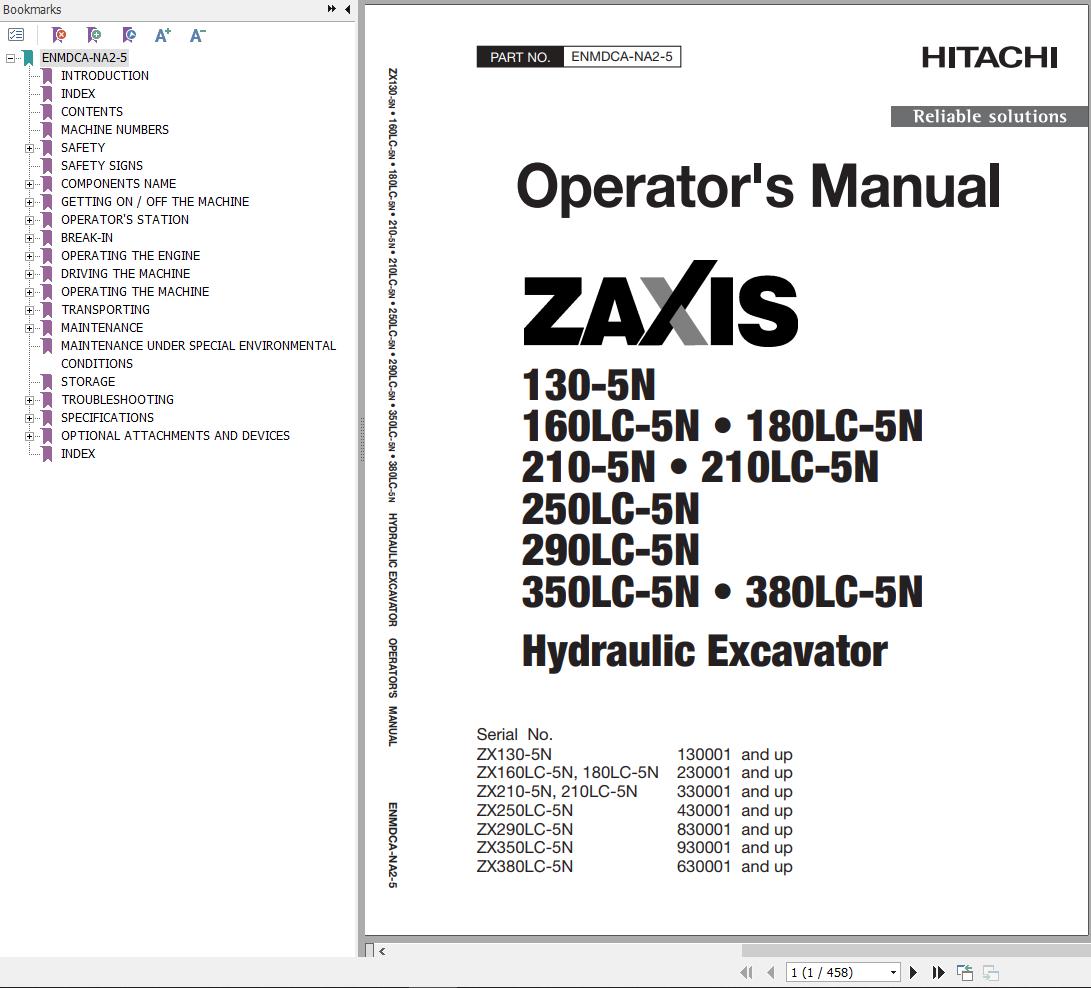
Task: Click the Operator's Manual title
Action: pyautogui.click(x=758, y=186)
